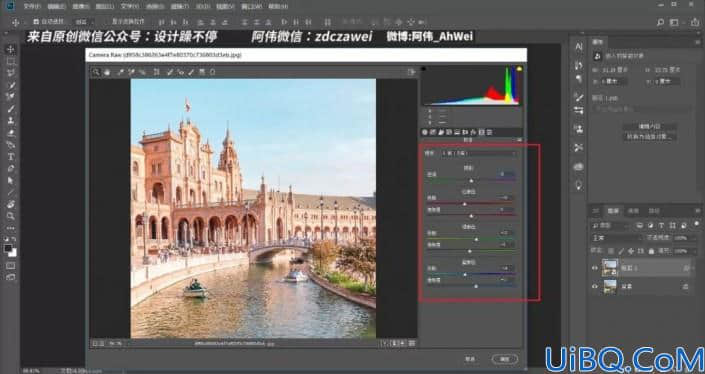The image size is (705, 374).
Task: Select the Horizontal Type tool
Action: (x=11, y=157)
